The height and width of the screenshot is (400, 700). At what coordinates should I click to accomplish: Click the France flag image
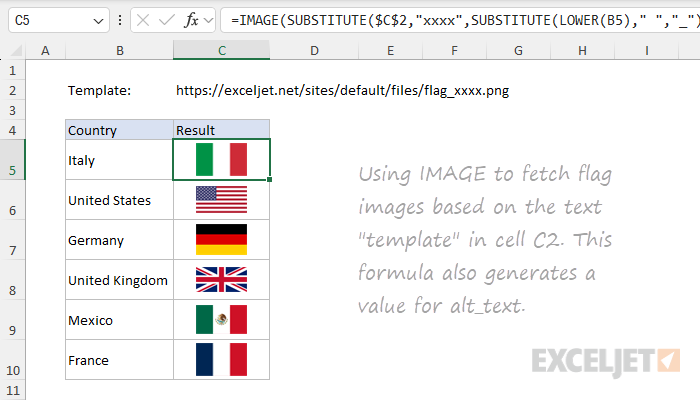pos(221,359)
